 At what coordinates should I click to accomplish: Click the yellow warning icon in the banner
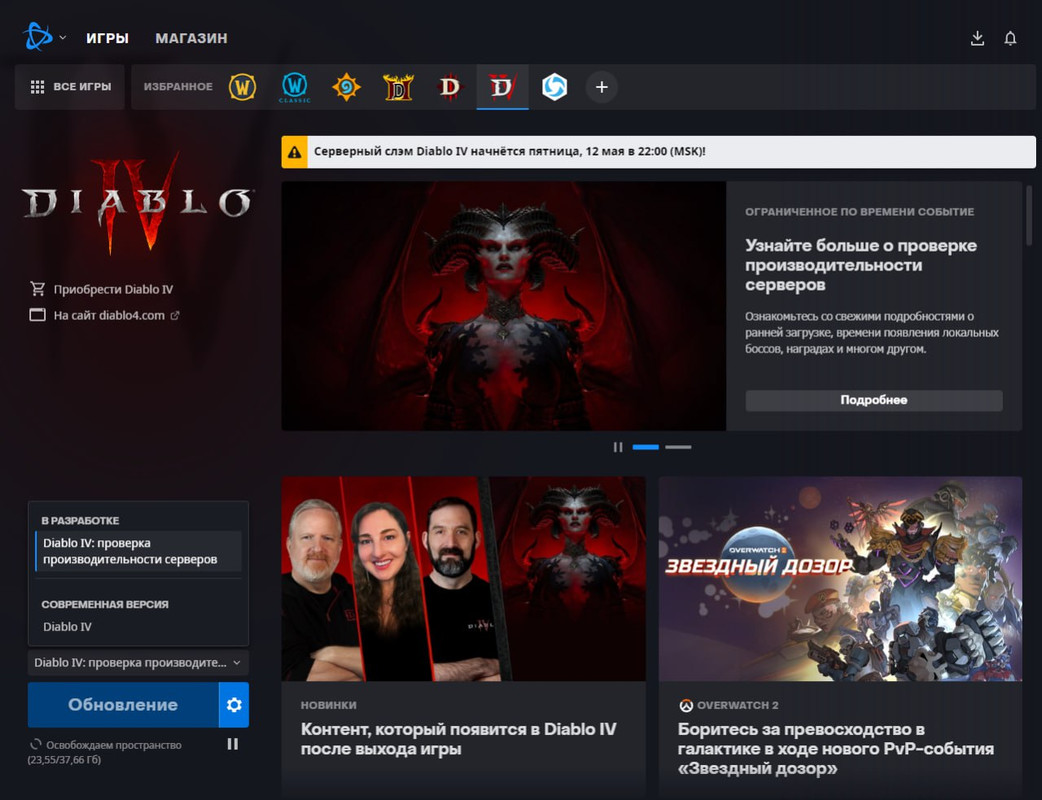click(294, 152)
